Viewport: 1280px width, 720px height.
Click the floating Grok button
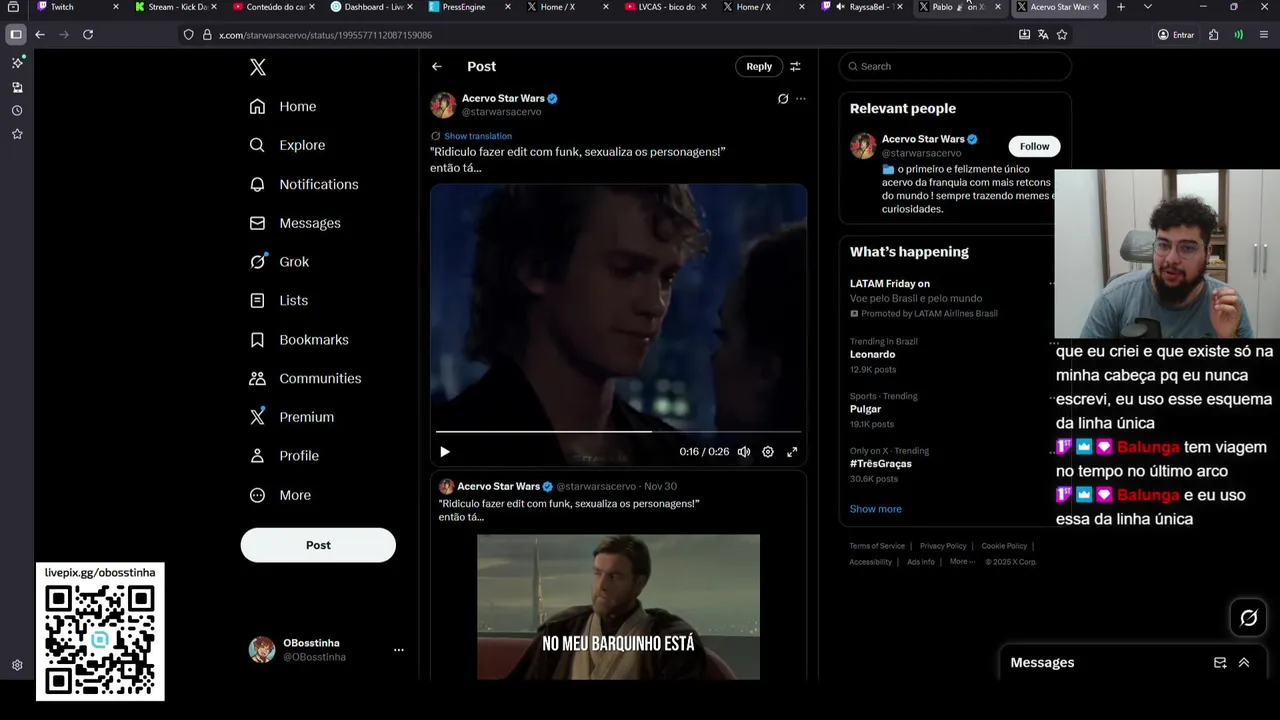pos(1248,618)
